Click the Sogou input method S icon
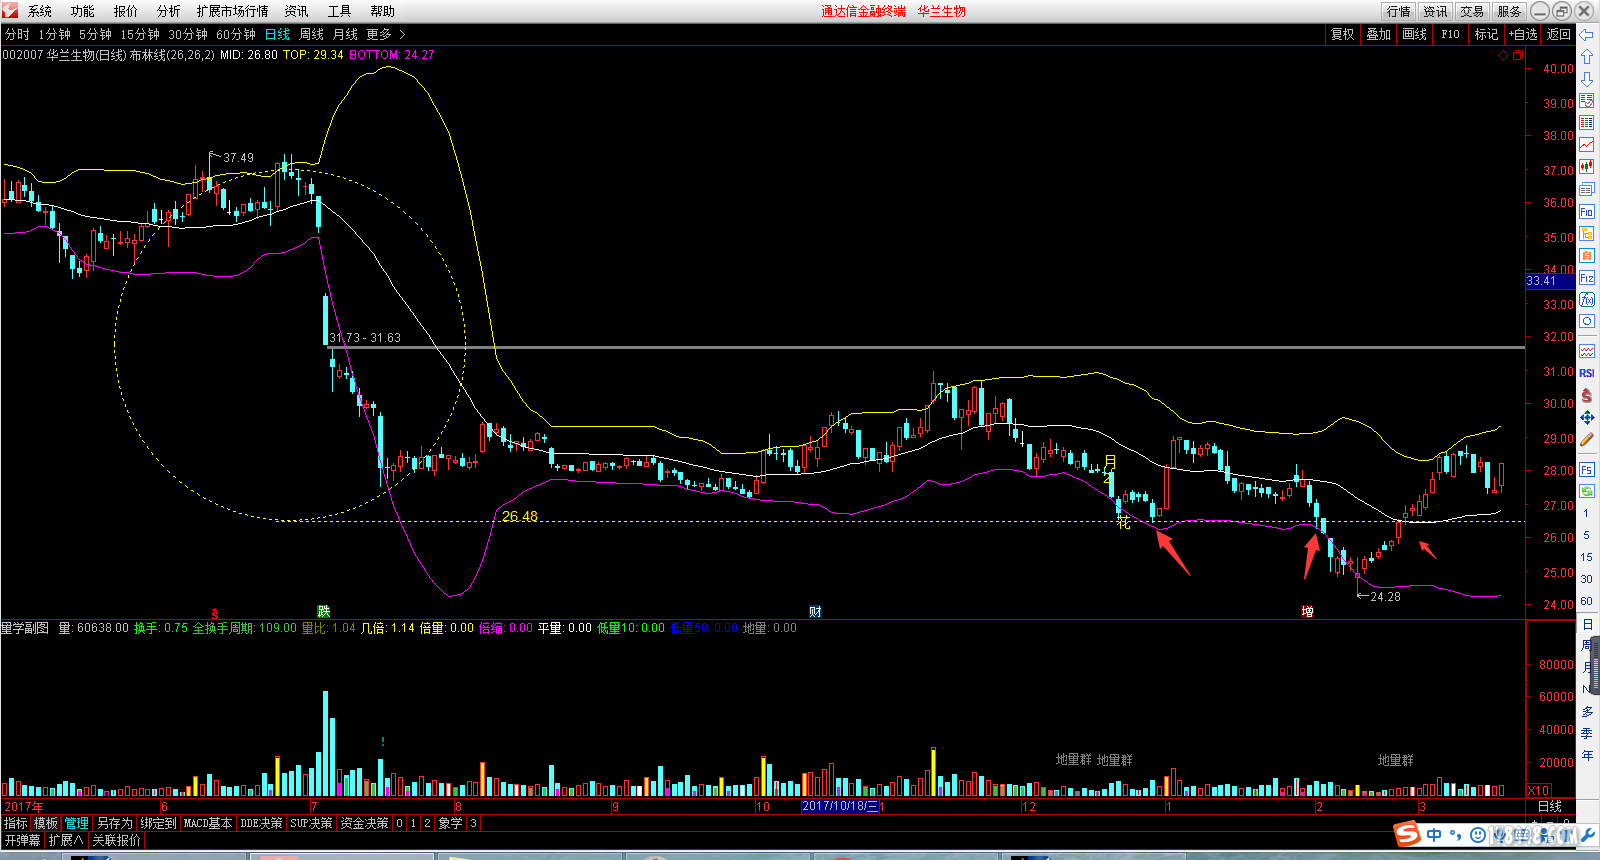 point(1408,834)
